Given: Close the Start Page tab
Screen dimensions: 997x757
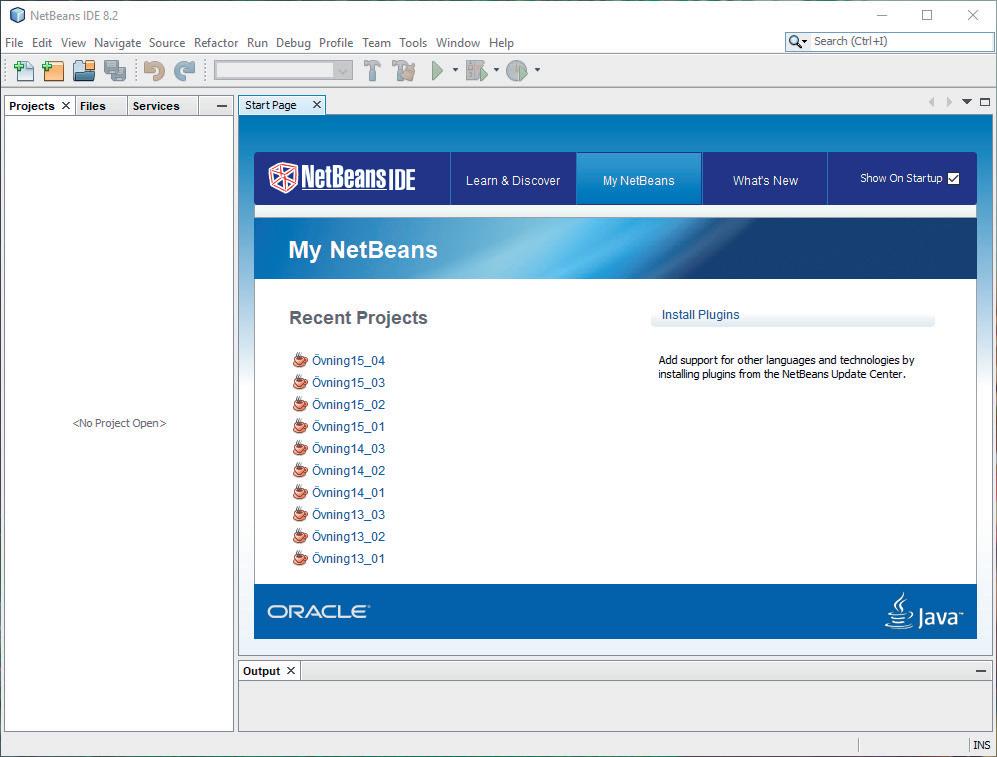Looking at the screenshot, I should pyautogui.click(x=317, y=105).
